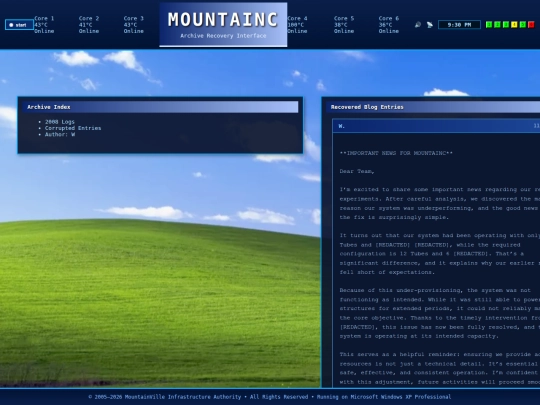The image size is (540, 405).
Task: Click the Core 5 status readout
Action: [x=344, y=25]
